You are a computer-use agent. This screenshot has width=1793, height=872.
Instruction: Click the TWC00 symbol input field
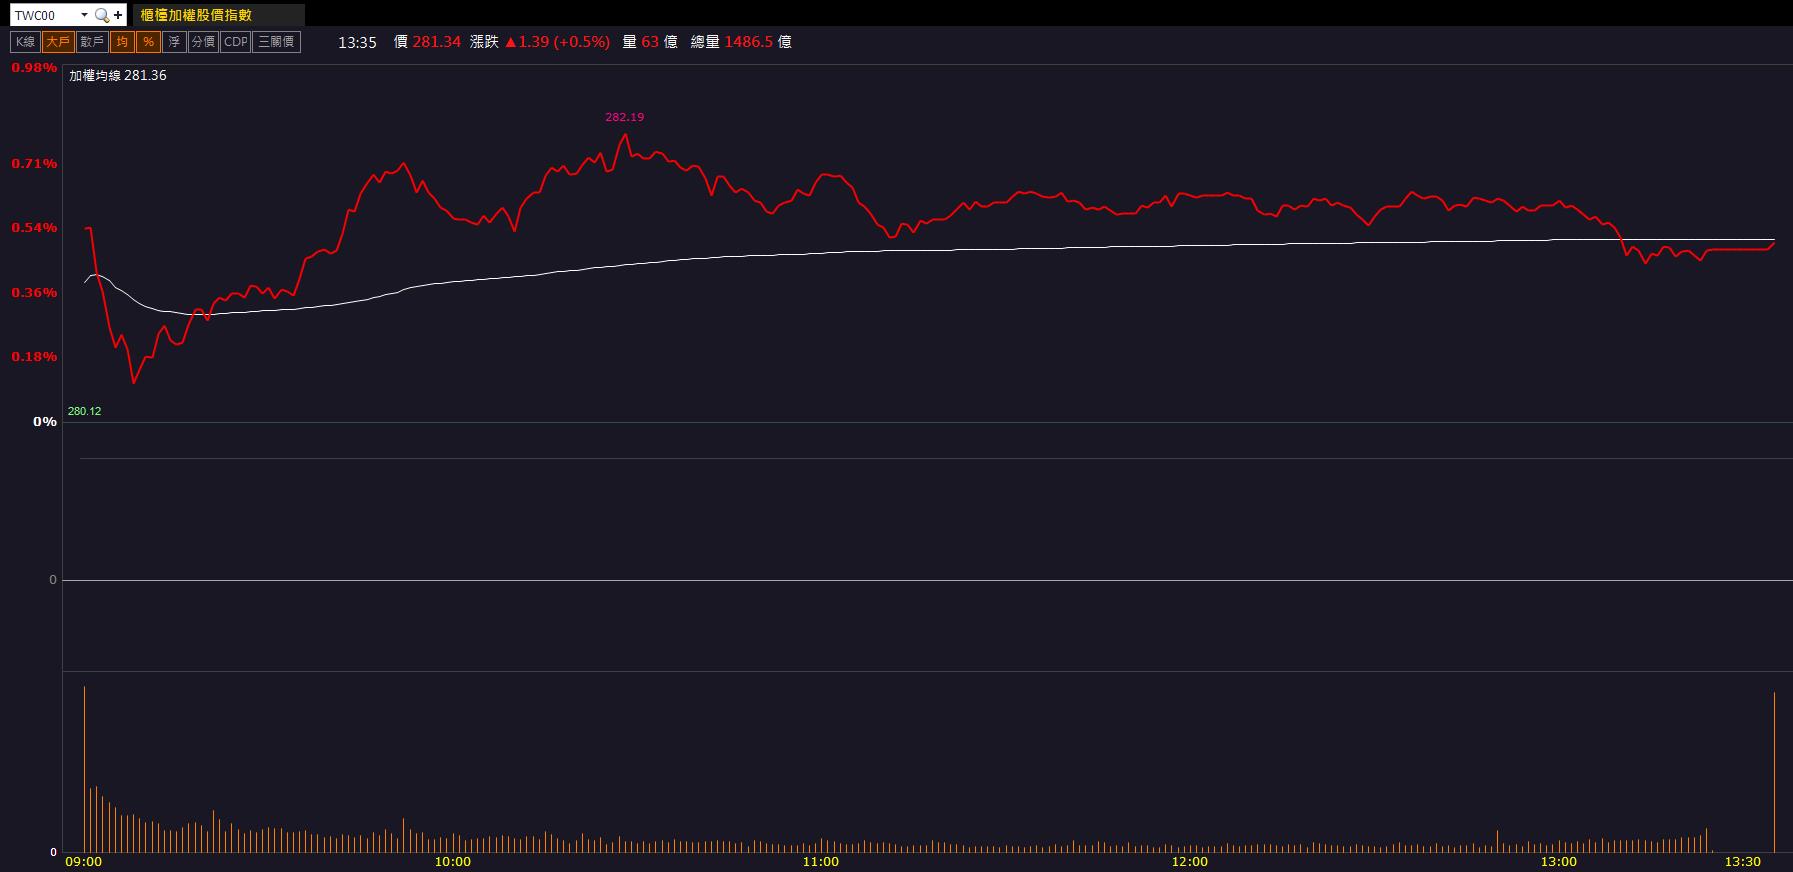[44, 15]
